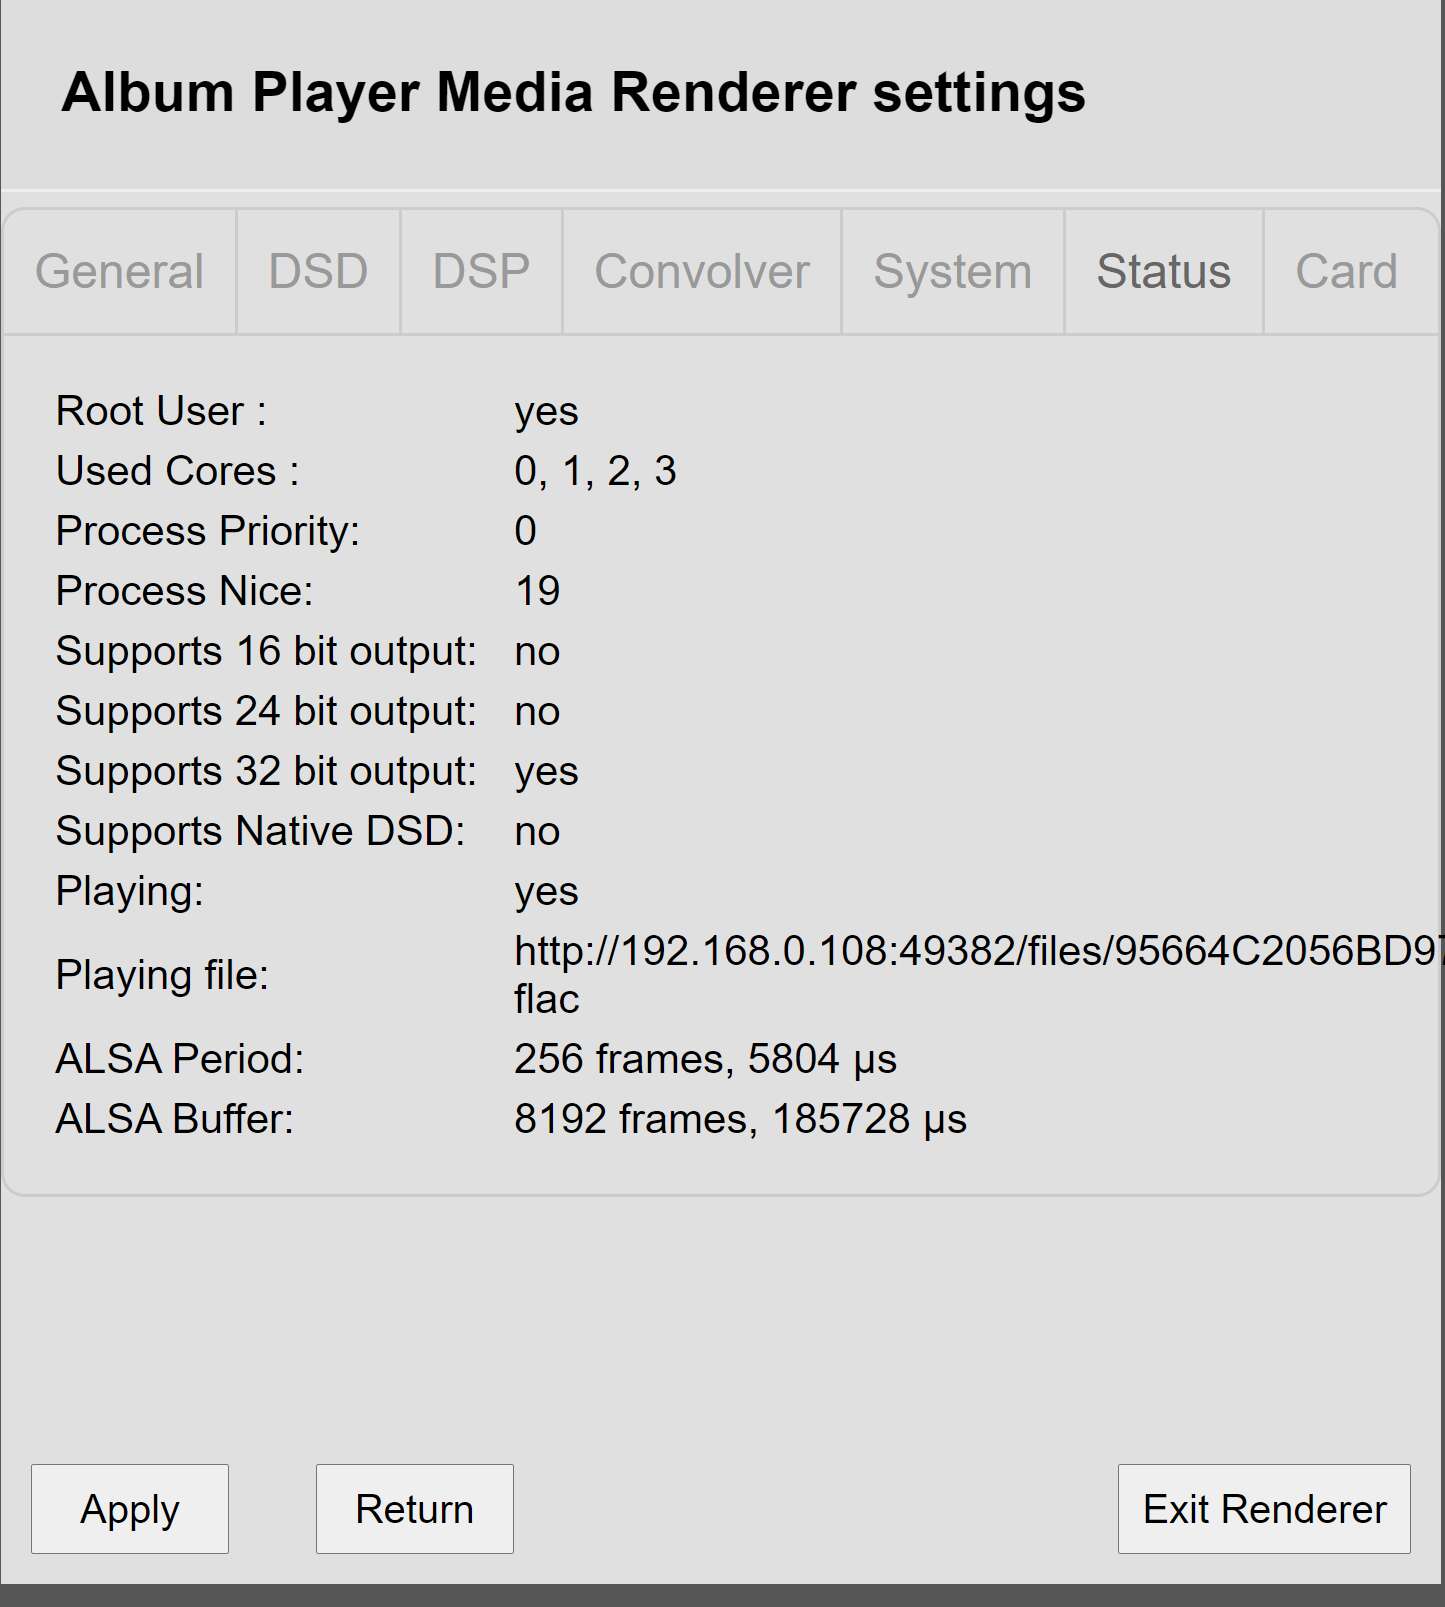
Task: Click the ALSA Period value text
Action: pos(705,1059)
